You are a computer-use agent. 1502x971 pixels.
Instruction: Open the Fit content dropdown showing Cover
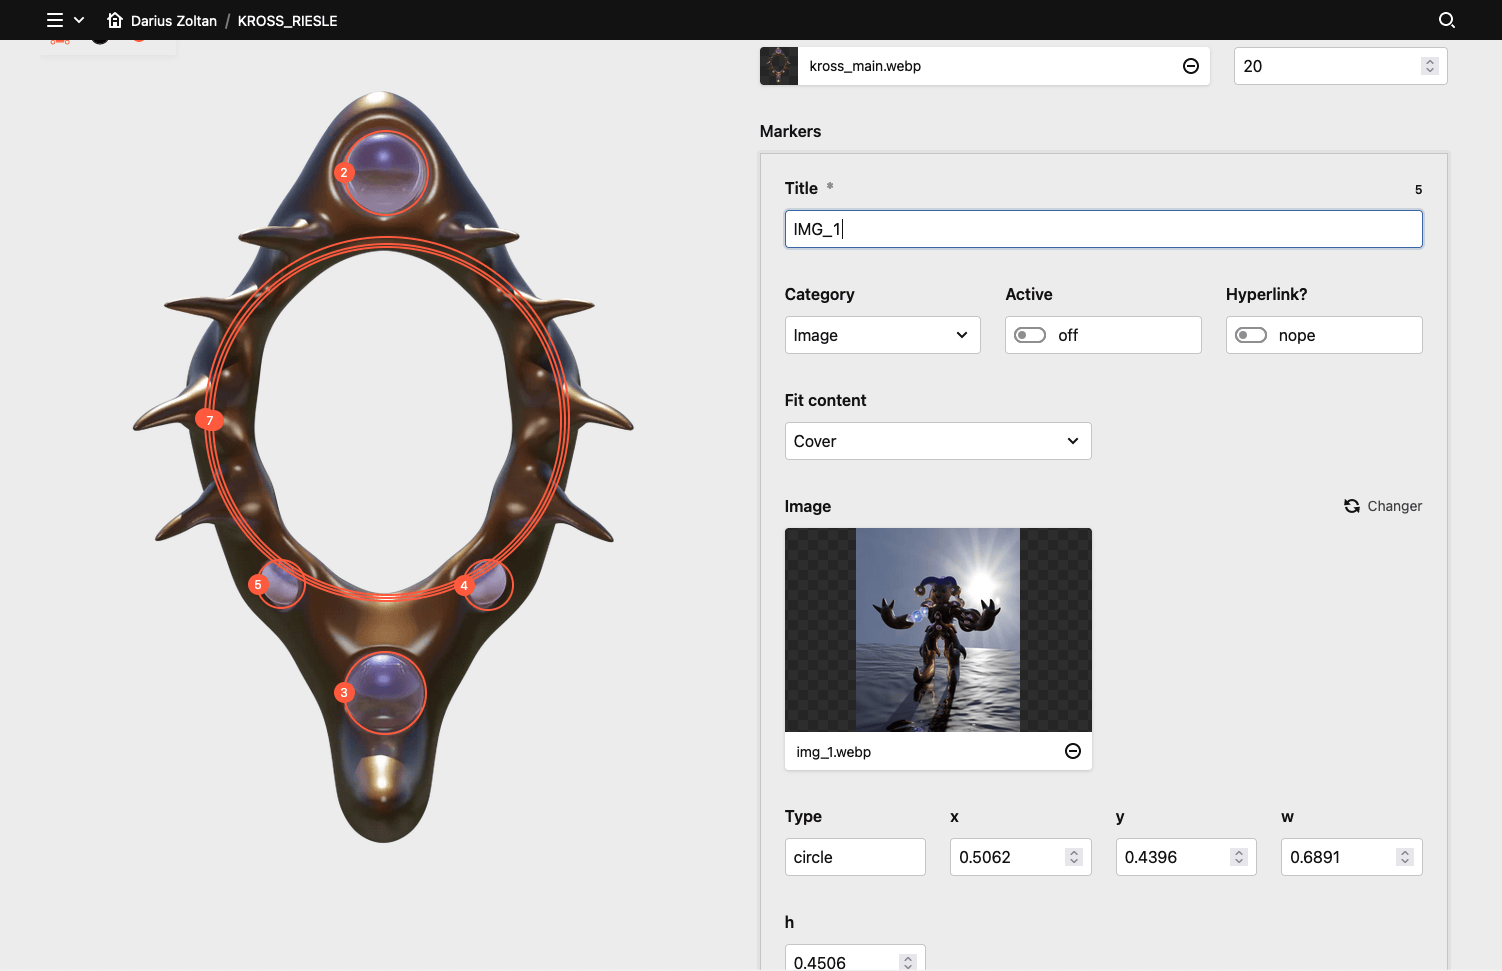pos(938,441)
